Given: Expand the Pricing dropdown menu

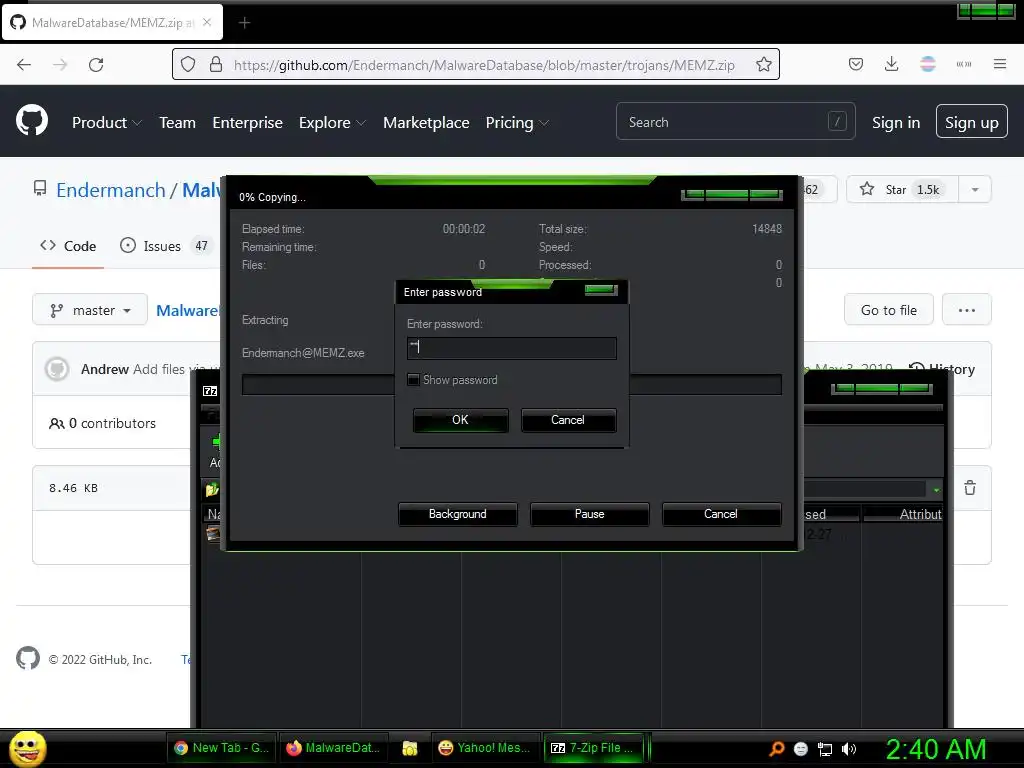Looking at the screenshot, I should tap(517, 122).
